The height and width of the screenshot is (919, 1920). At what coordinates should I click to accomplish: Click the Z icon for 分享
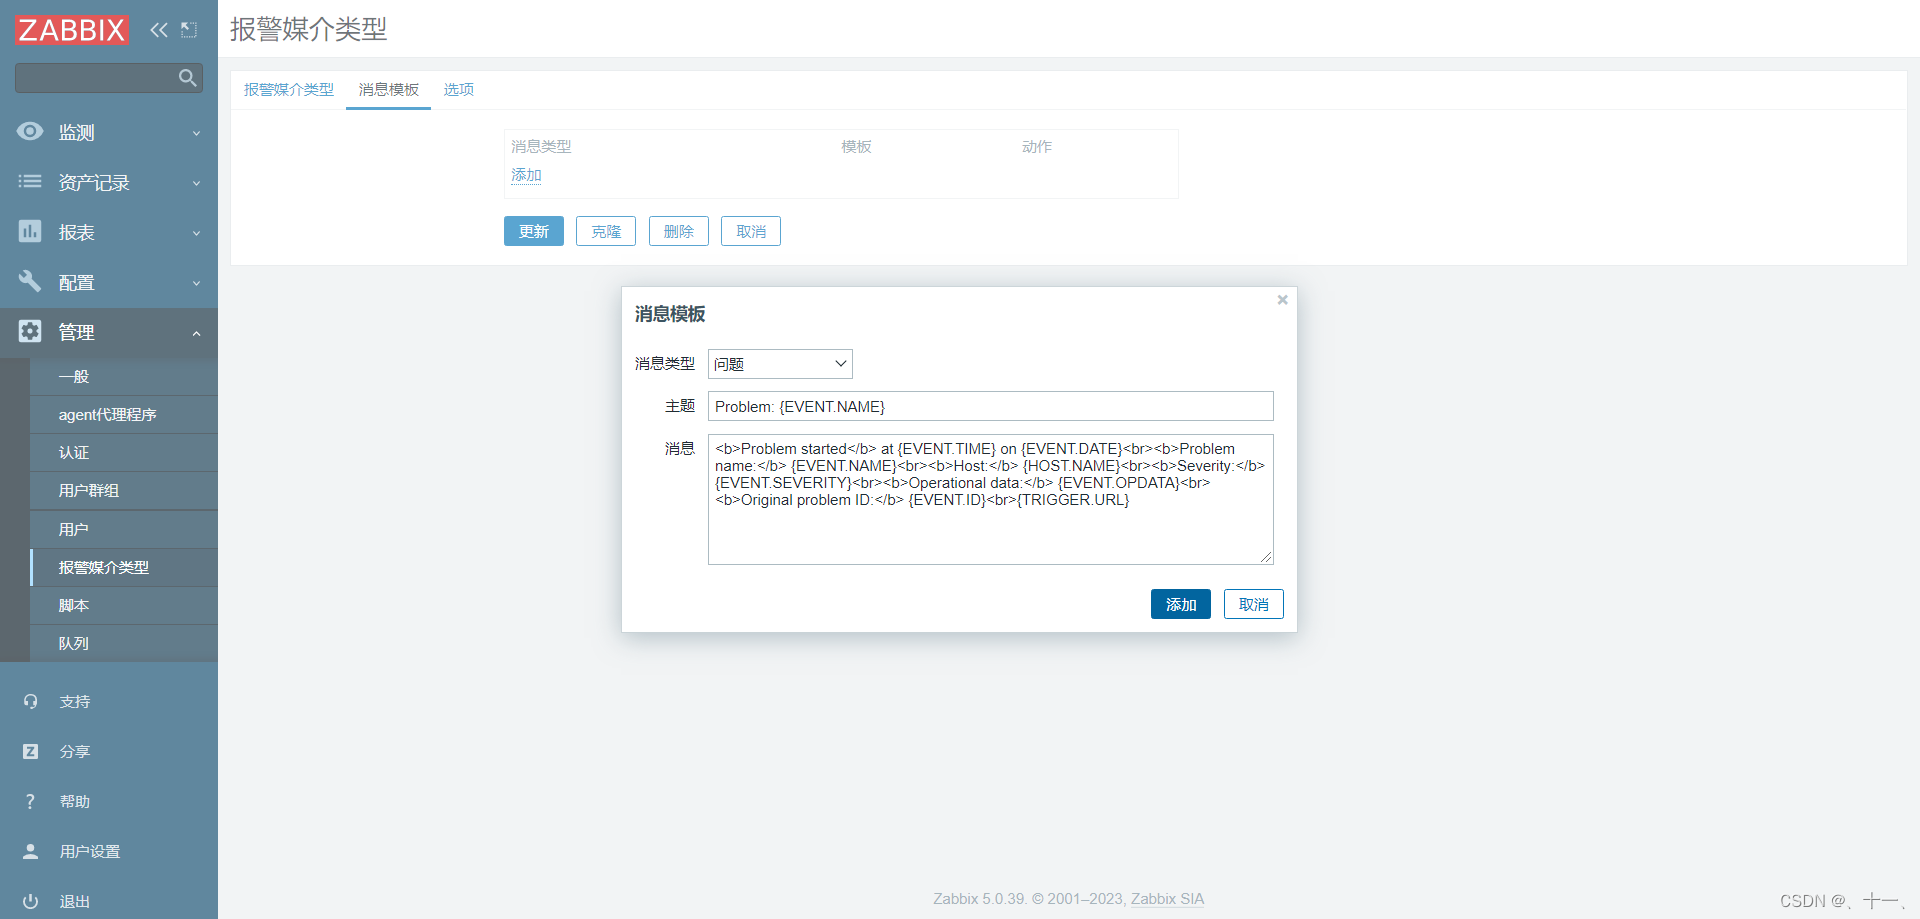click(30, 751)
